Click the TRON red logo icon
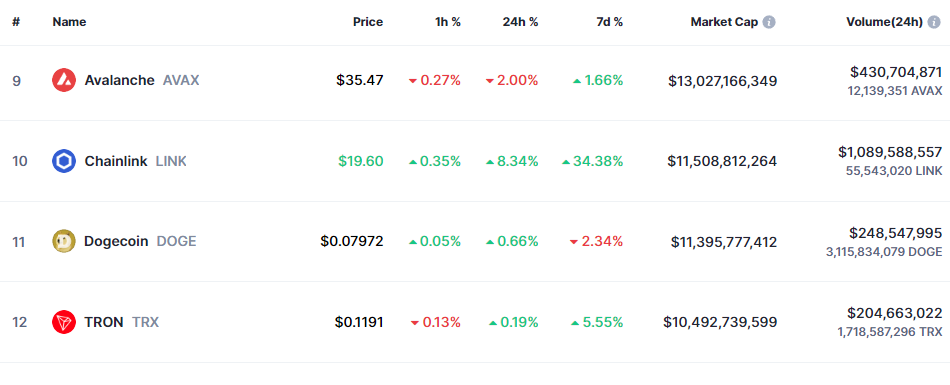 [64, 322]
